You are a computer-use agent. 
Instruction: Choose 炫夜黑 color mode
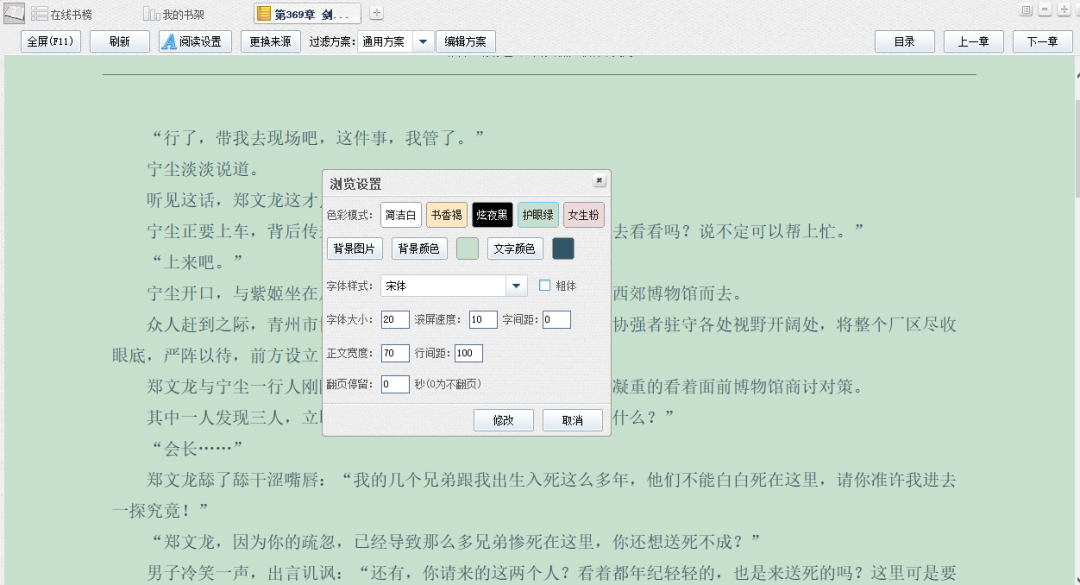tap(492, 215)
